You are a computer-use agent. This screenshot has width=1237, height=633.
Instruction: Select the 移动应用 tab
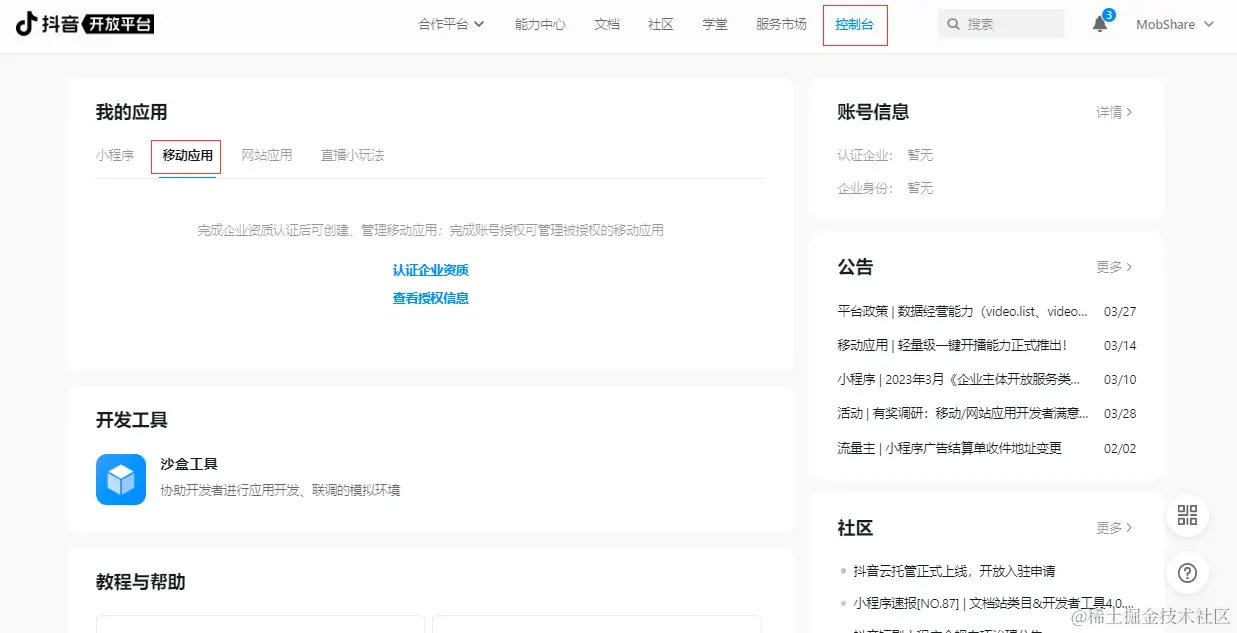click(x=188, y=155)
